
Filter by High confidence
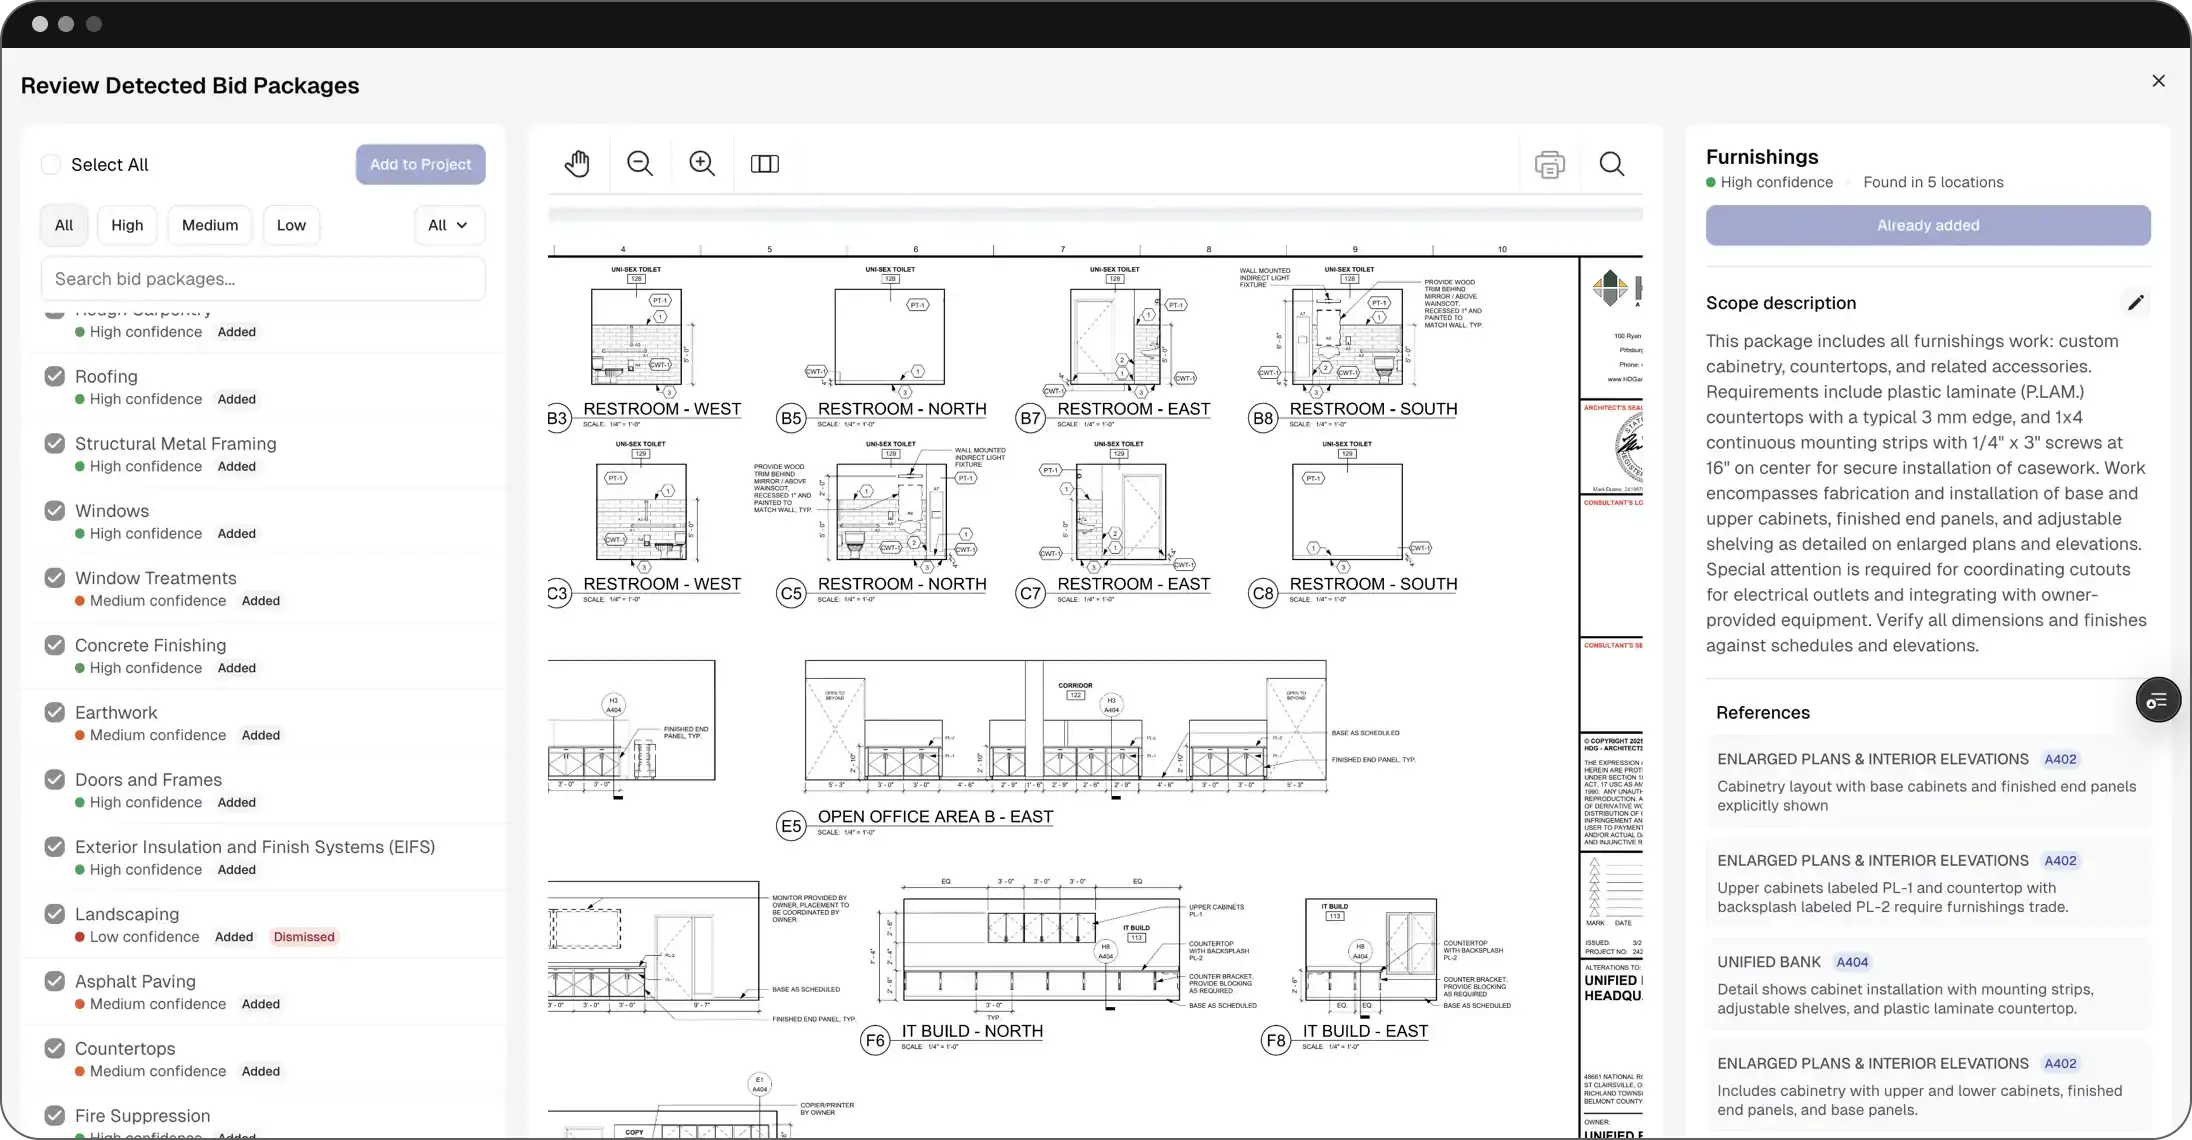[127, 225]
